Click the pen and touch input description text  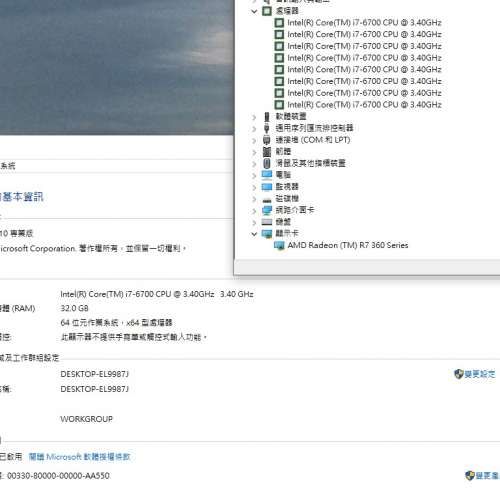coord(133,337)
